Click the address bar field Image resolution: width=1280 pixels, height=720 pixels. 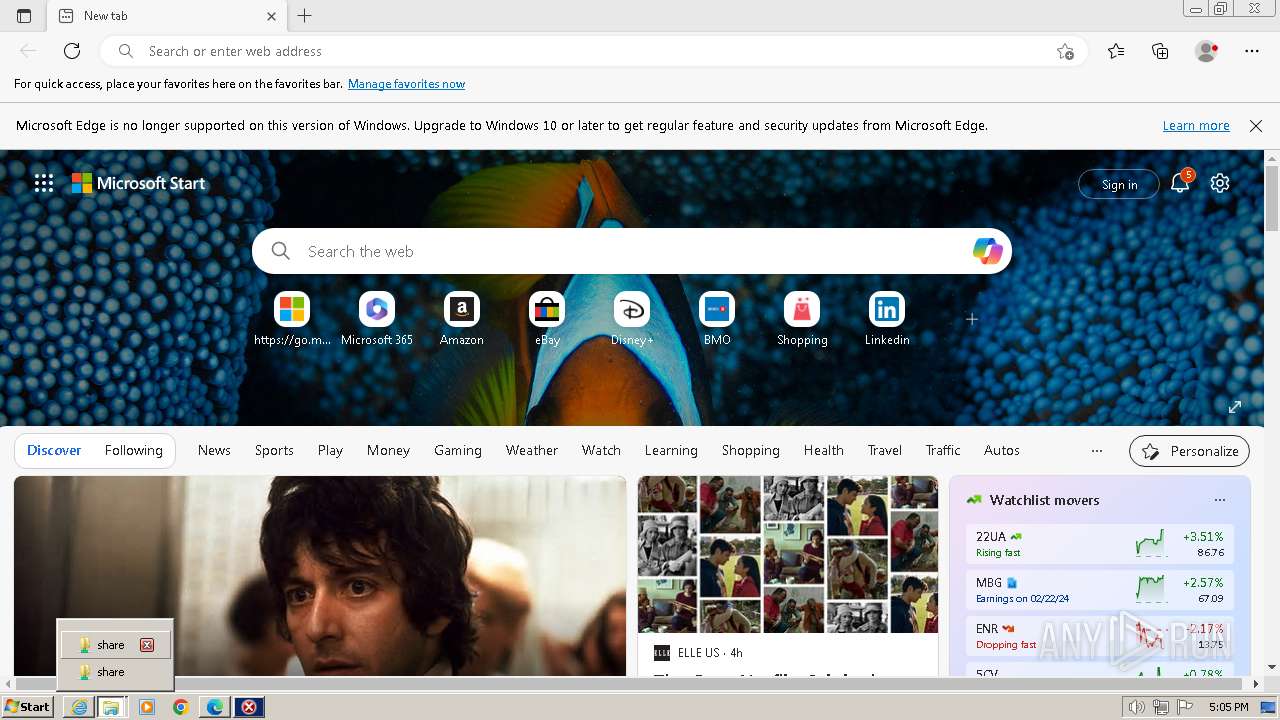(x=595, y=51)
